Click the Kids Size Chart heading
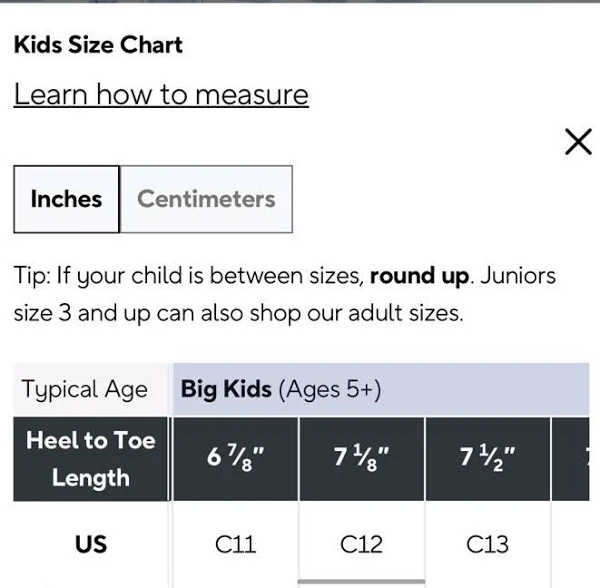The image size is (600, 588). coord(98,45)
